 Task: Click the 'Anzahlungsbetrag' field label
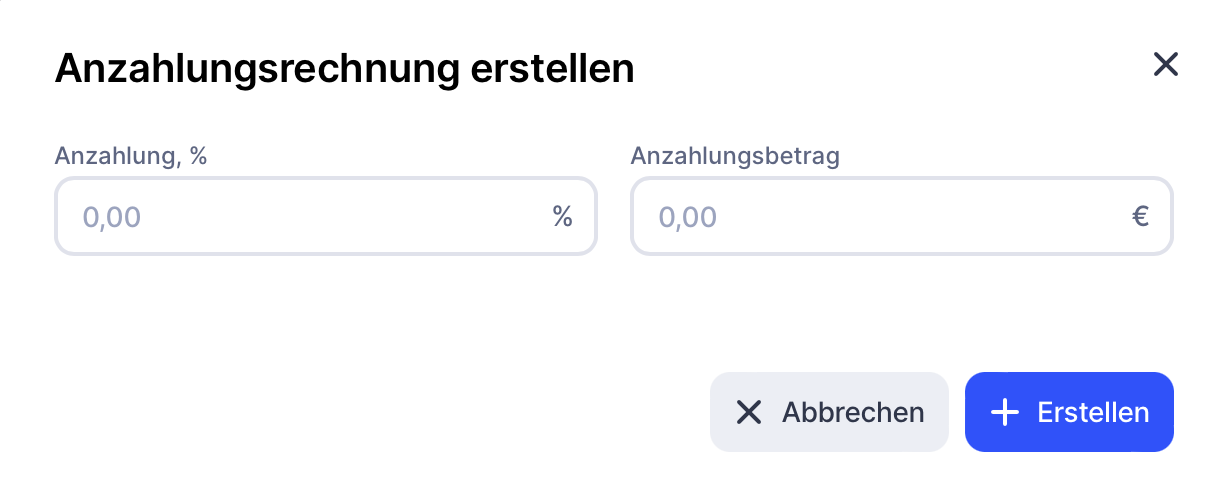tap(735, 156)
